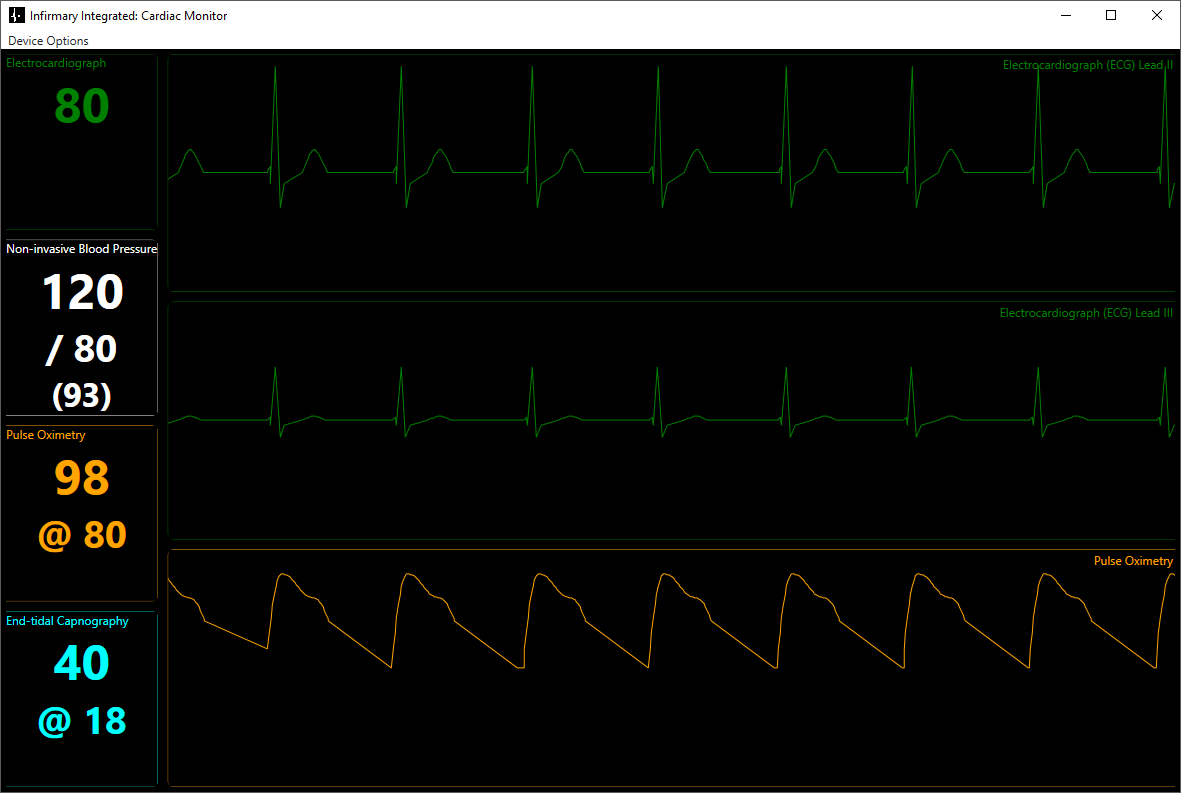Select the systolic pressure reading 120

click(82, 292)
